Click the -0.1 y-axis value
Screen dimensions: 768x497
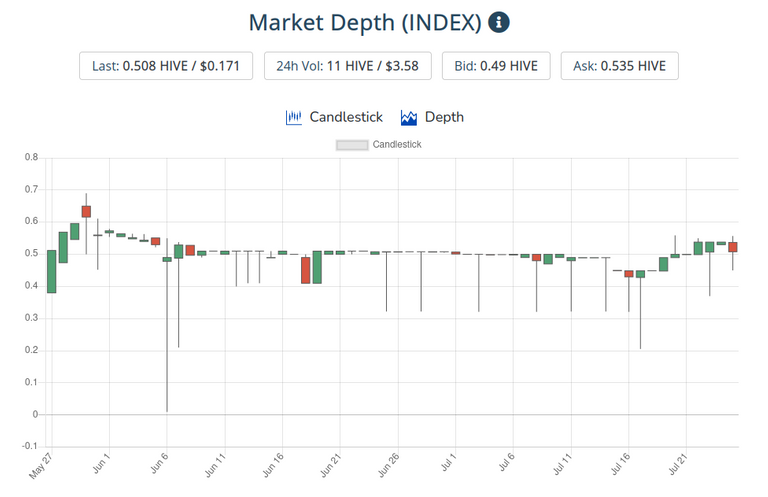(x=29, y=446)
